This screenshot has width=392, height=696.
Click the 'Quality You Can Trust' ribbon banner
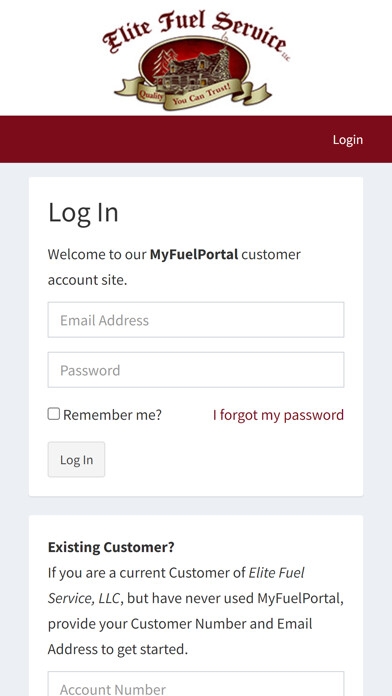(193, 95)
